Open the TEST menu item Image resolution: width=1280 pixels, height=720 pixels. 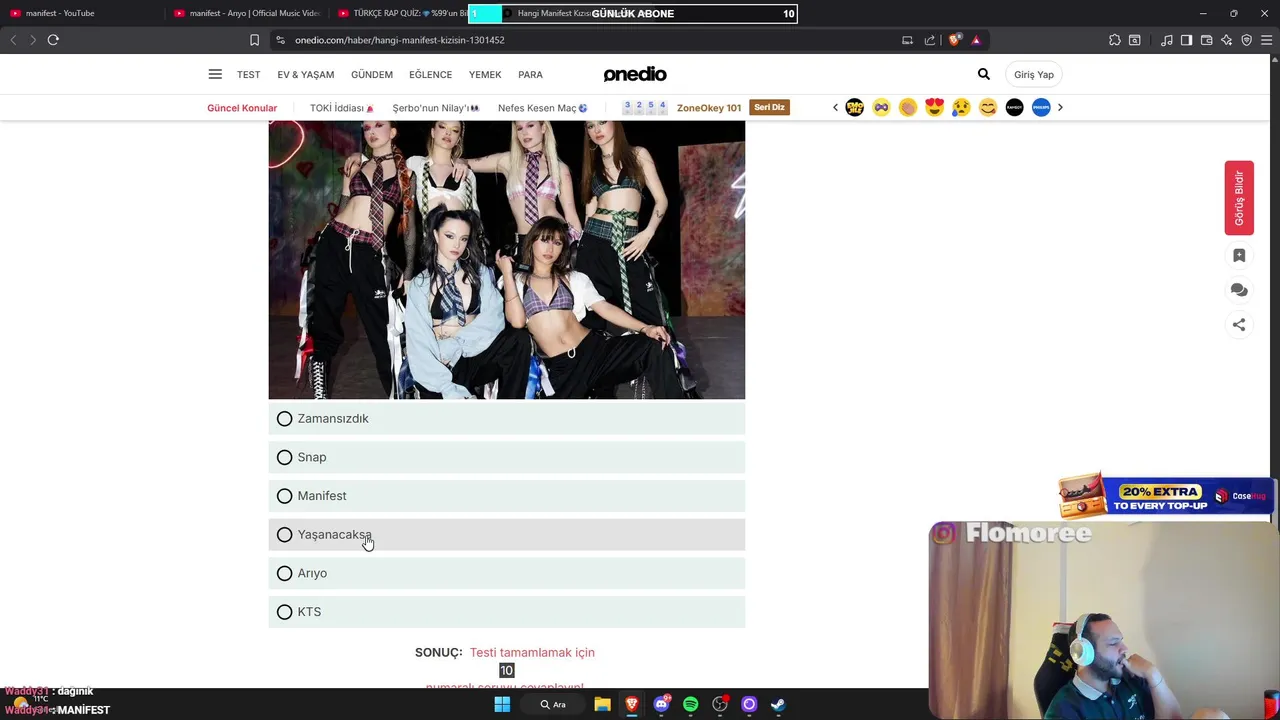(248, 75)
